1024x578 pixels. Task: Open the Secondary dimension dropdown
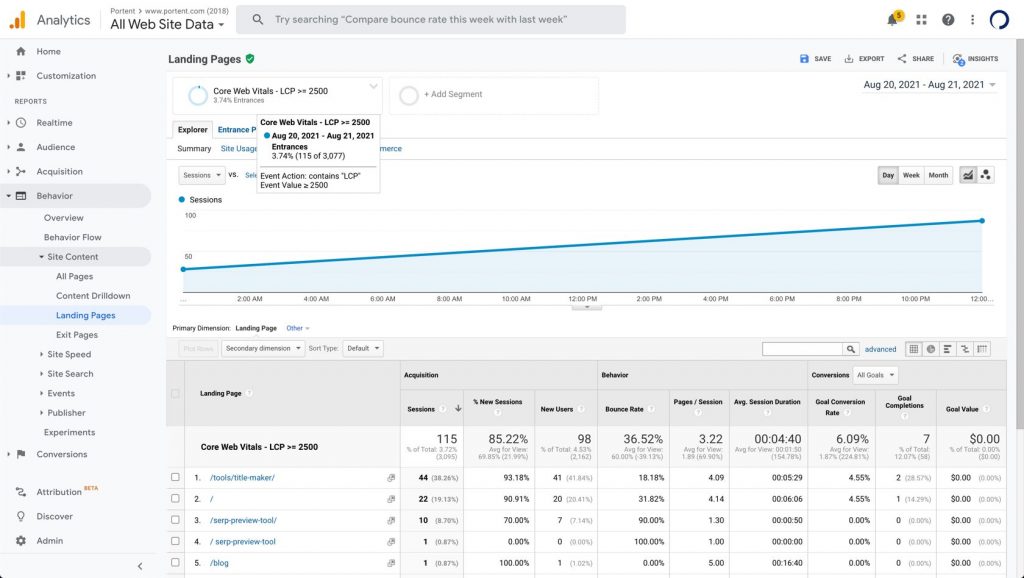click(263, 349)
